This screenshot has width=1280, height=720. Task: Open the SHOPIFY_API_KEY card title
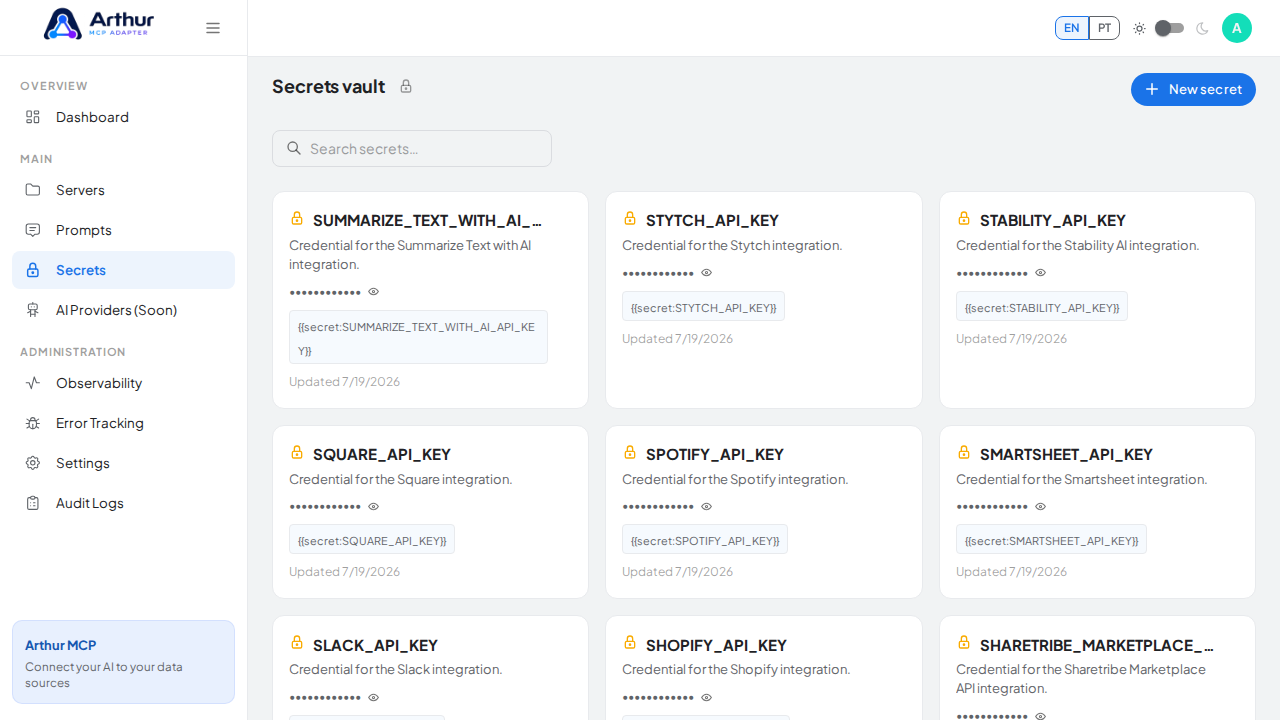click(716, 645)
